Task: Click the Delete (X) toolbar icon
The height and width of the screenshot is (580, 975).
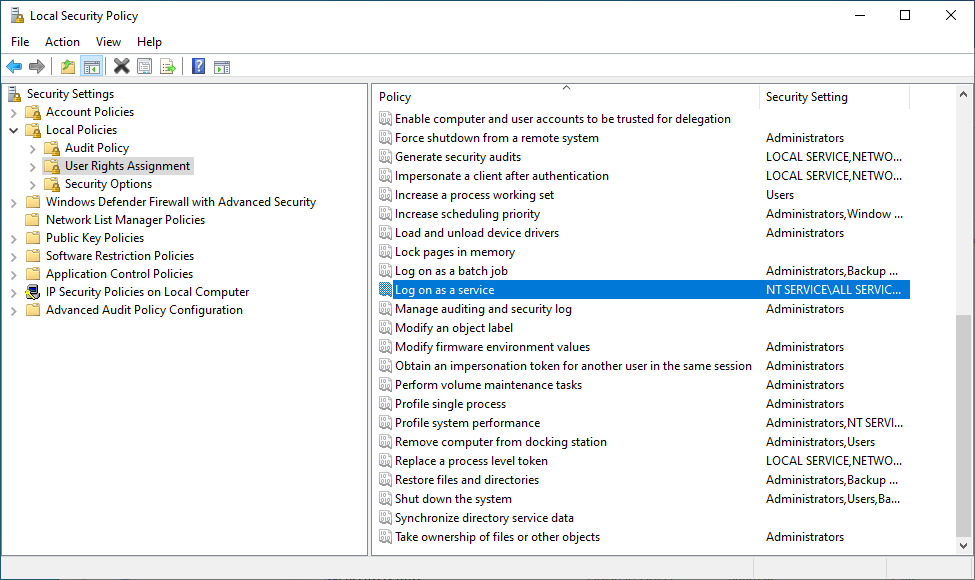Action: (121, 67)
